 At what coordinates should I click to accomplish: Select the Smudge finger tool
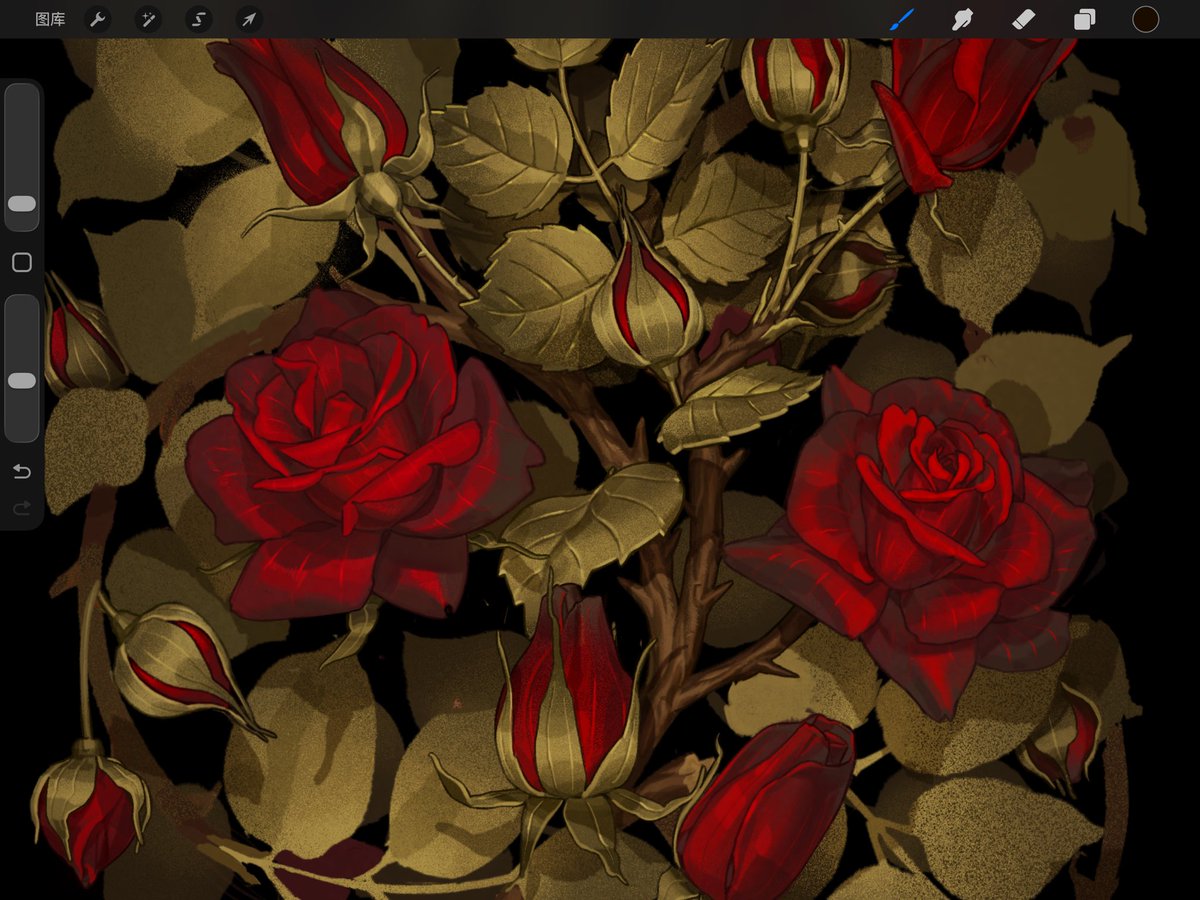click(962, 19)
